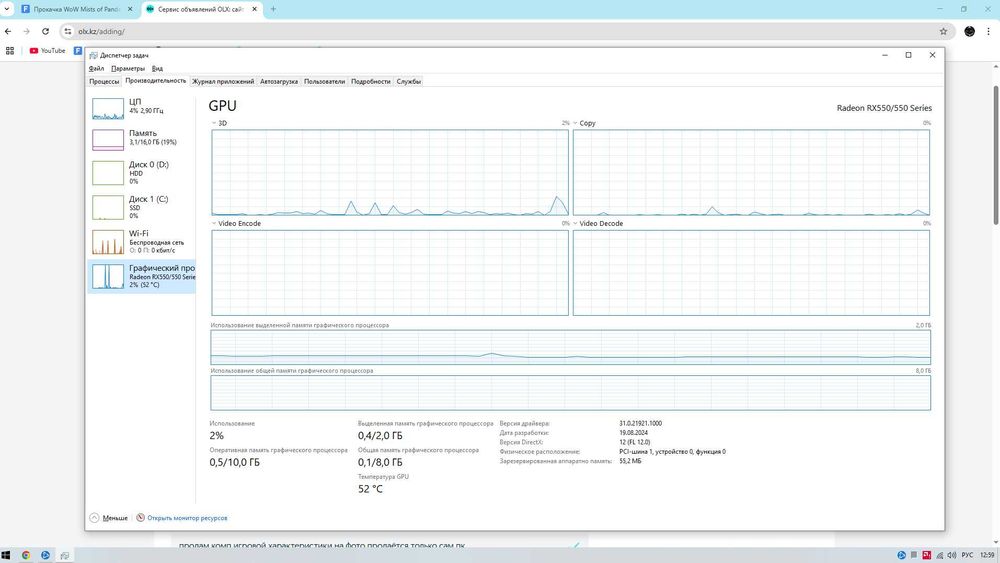This screenshot has height=563, width=1000.
Task: Close the OLX browser tab
Action: coord(254,10)
